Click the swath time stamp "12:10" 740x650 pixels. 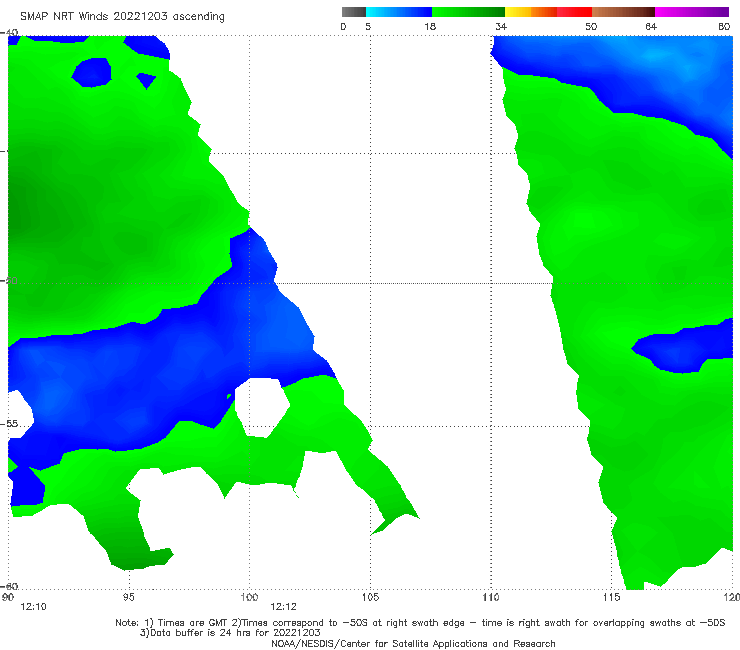click(x=33, y=607)
